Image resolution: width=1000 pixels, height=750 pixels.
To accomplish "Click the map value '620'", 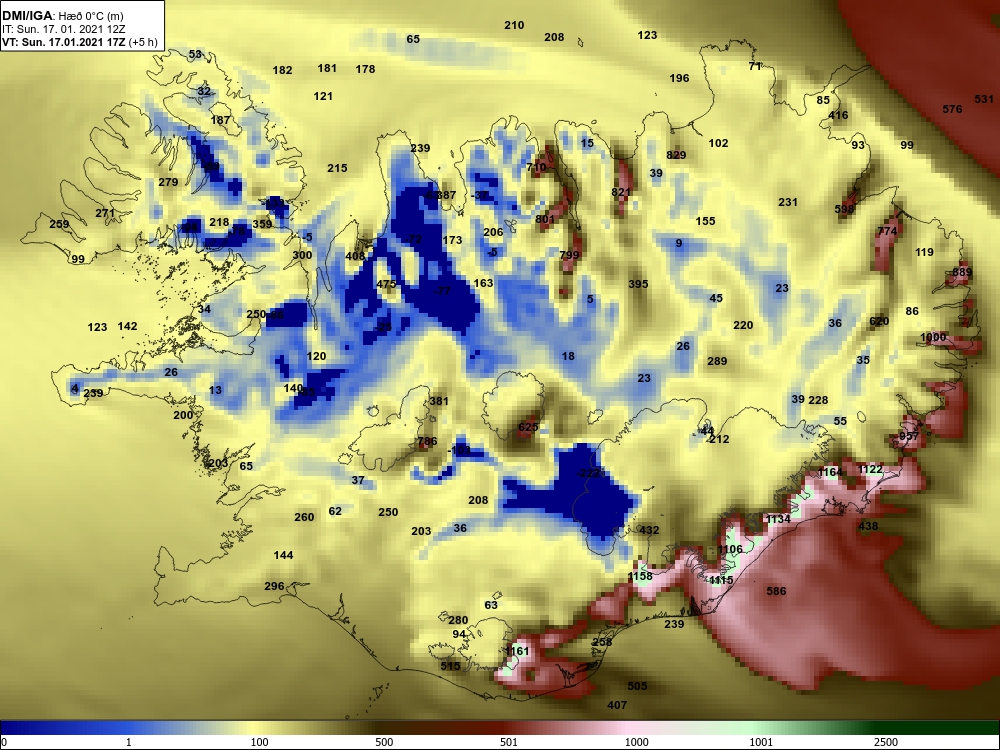I will 879,321.
